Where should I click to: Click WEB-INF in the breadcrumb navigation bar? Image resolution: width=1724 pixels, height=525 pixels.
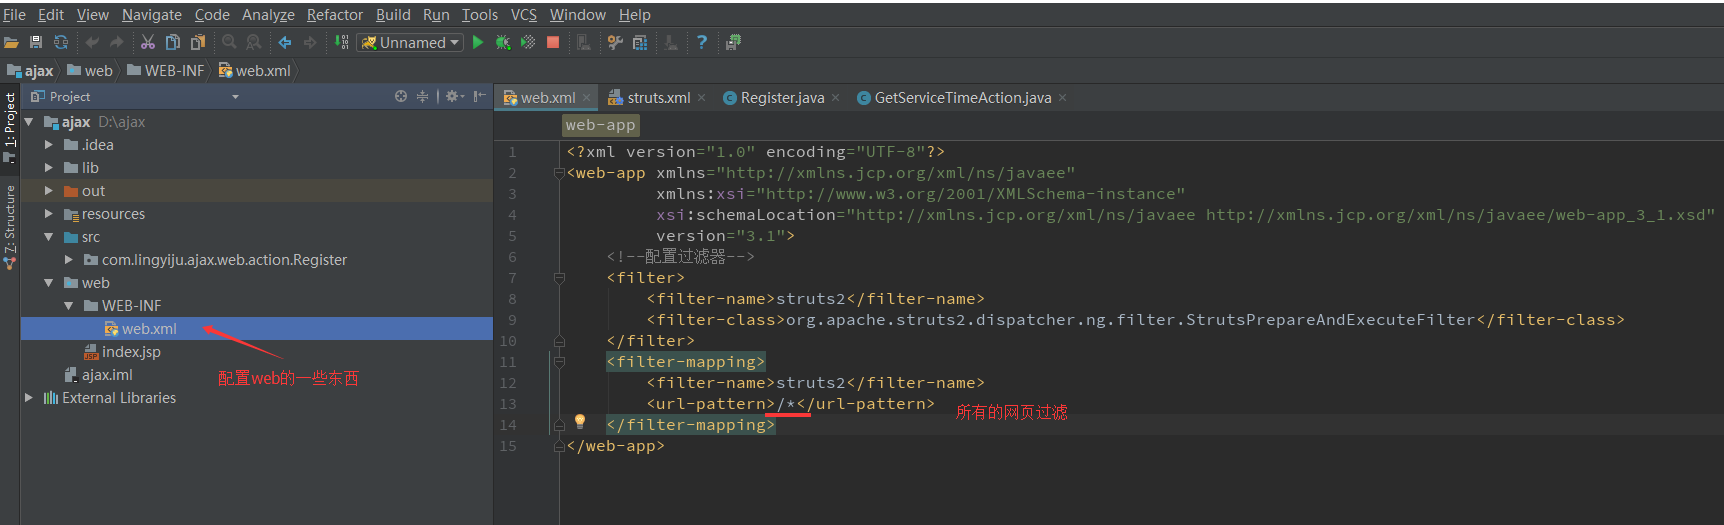pos(173,71)
